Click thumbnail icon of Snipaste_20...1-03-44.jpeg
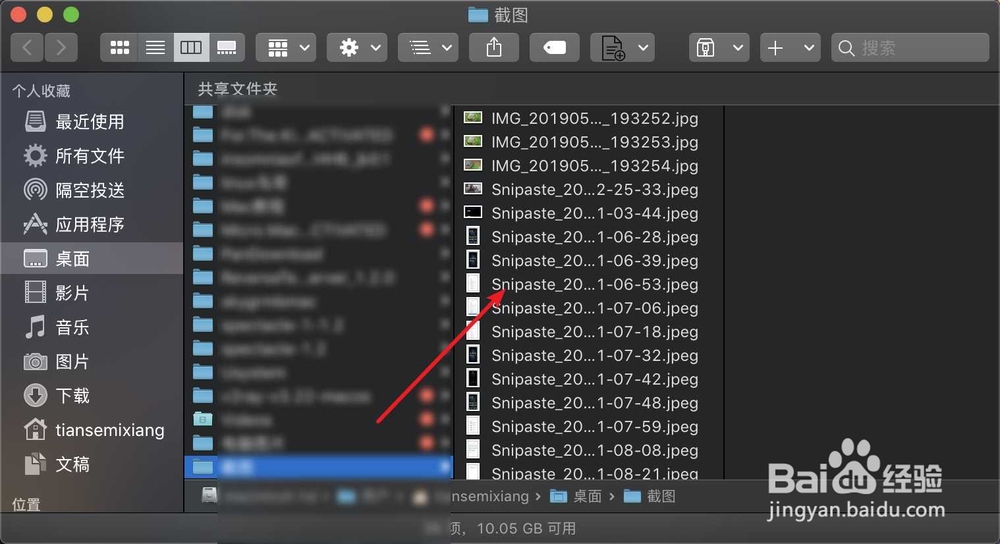This screenshot has width=1000, height=544. pos(473,212)
